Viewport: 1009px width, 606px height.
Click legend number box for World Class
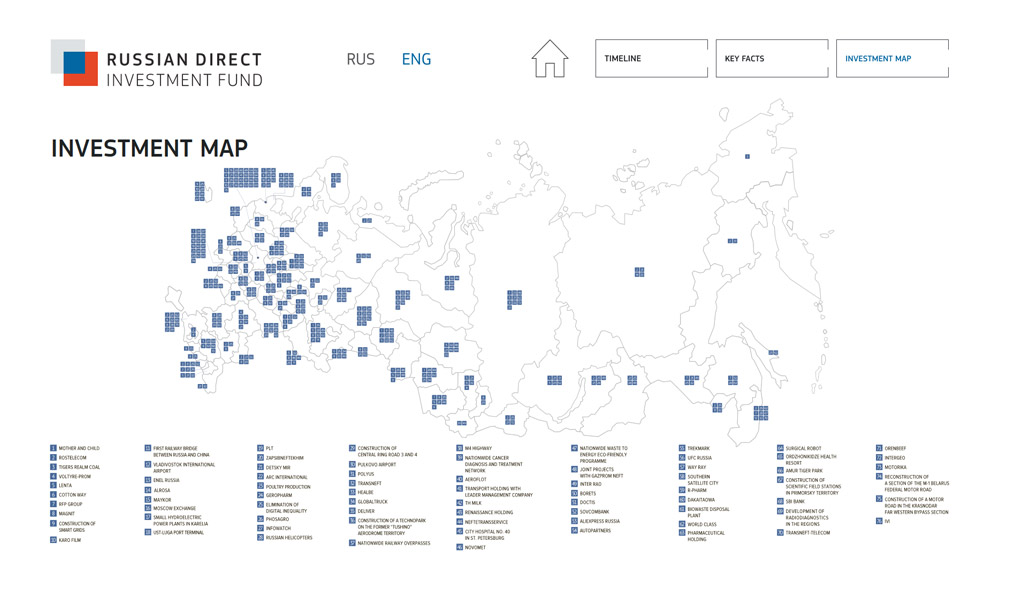682,524
